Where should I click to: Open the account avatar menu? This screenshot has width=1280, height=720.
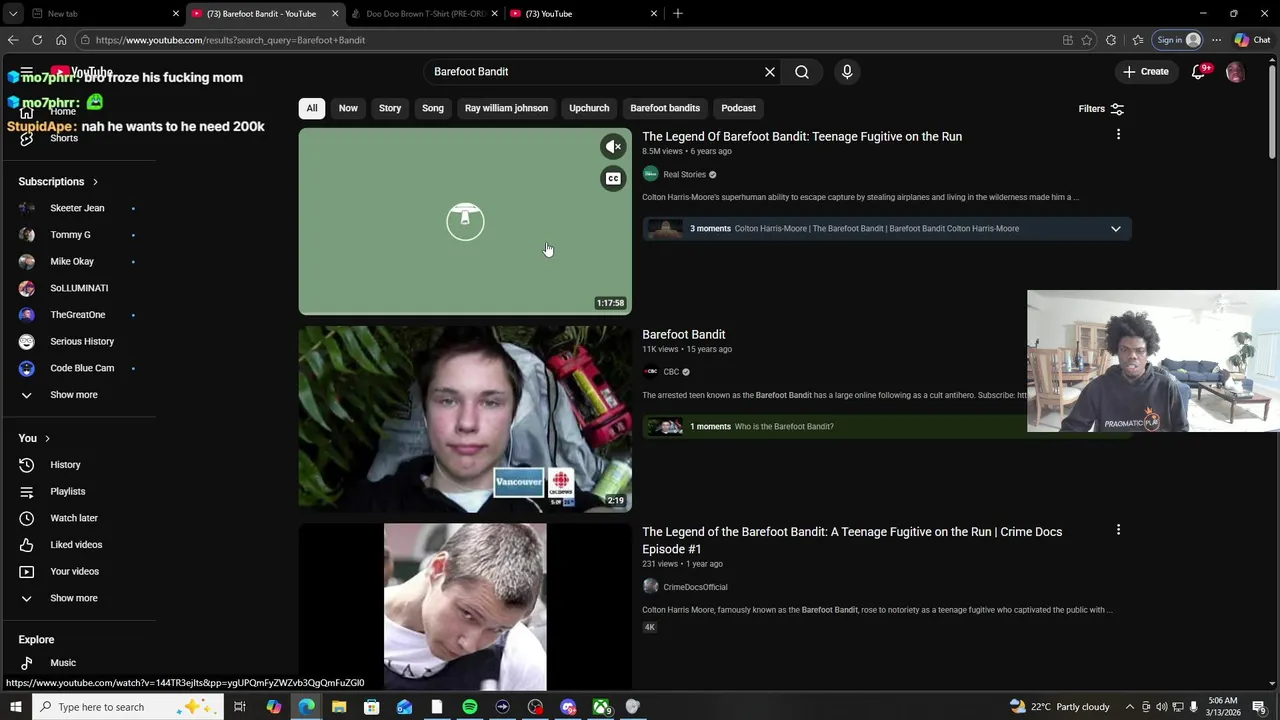[x=1235, y=72]
